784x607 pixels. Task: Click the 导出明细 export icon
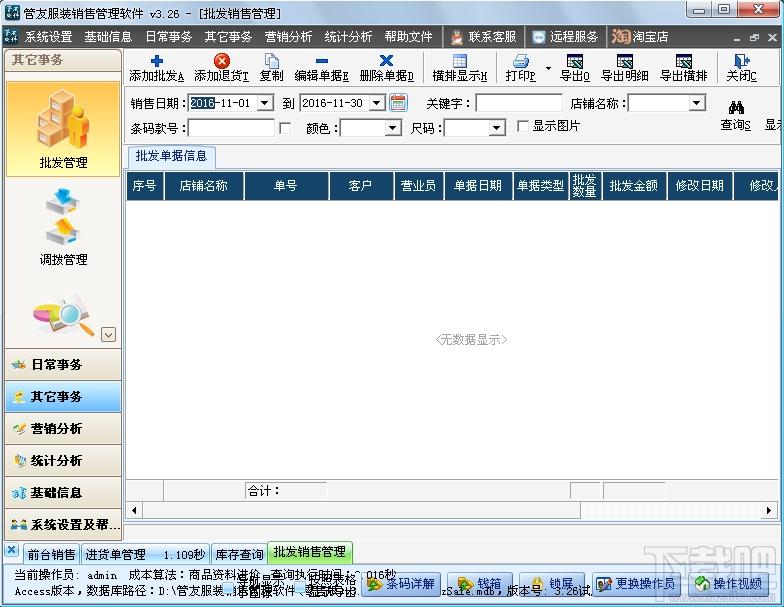[624, 61]
